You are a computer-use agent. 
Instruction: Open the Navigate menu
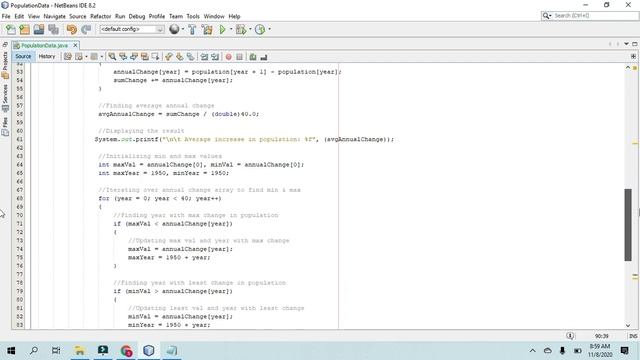55,16
